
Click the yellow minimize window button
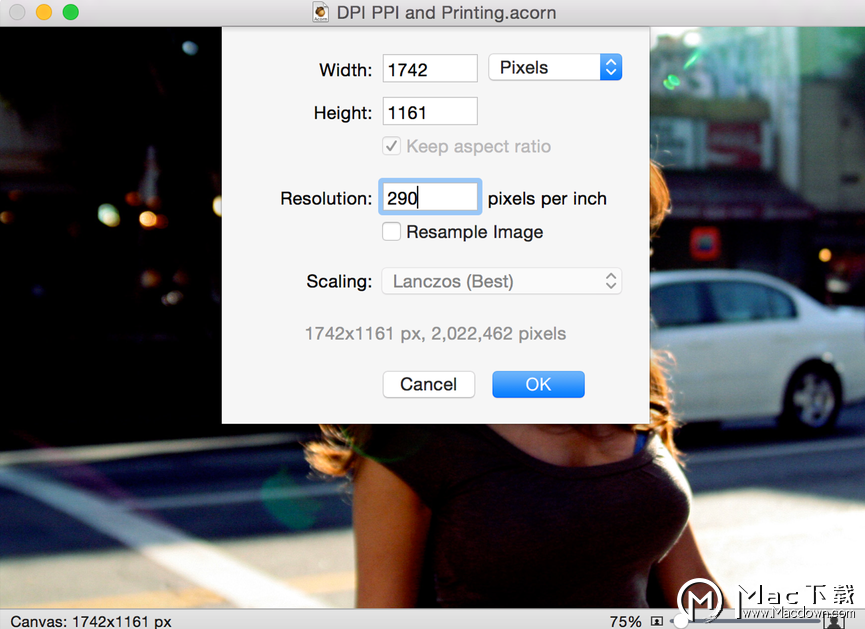[44, 12]
